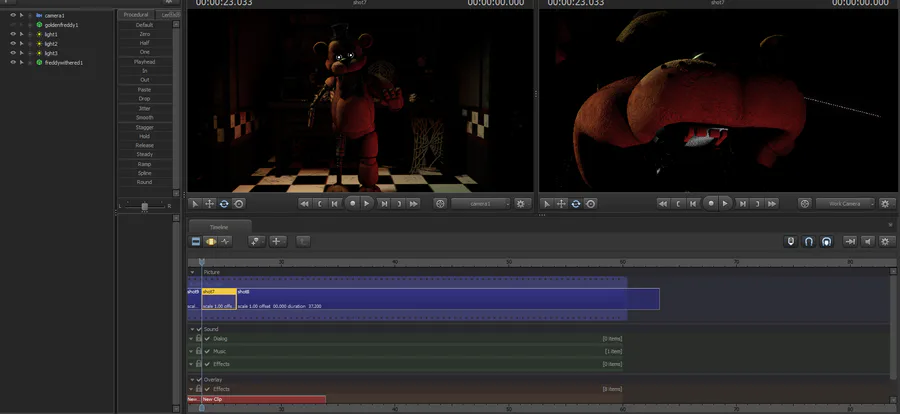900x414 pixels.
Task: Lock the Music track
Action: (x=199, y=351)
